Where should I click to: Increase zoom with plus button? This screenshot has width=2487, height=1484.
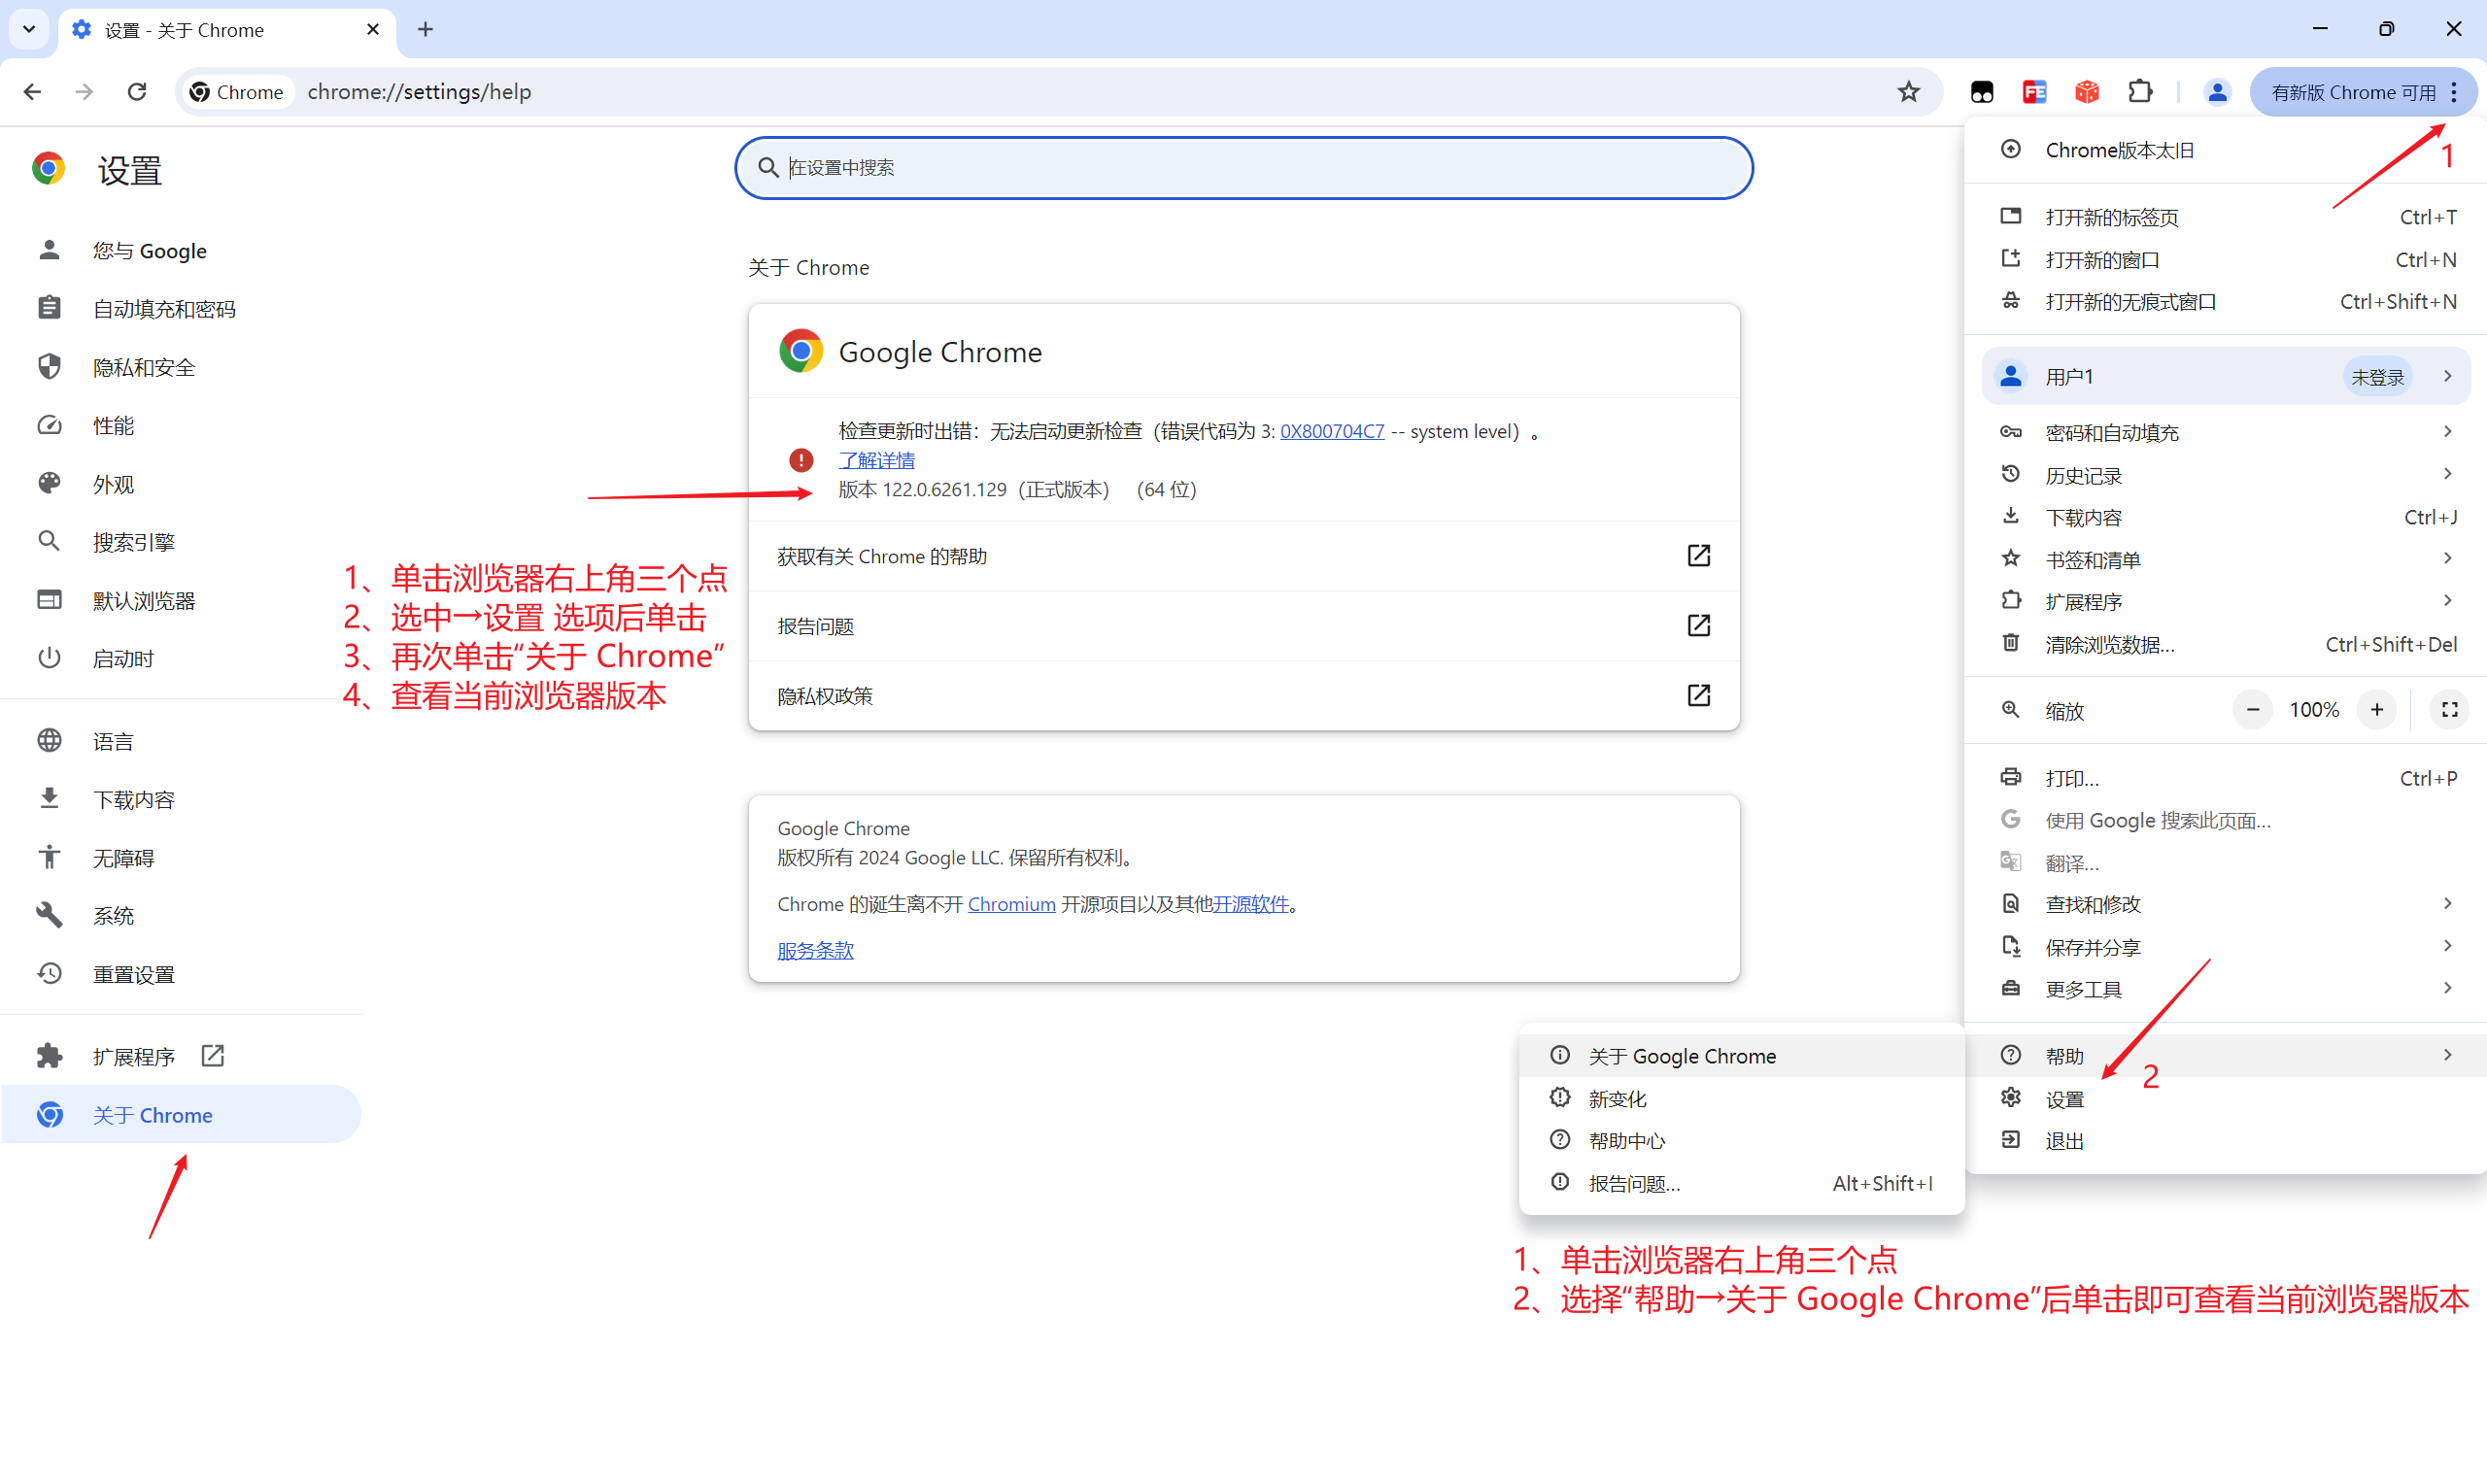(2377, 710)
